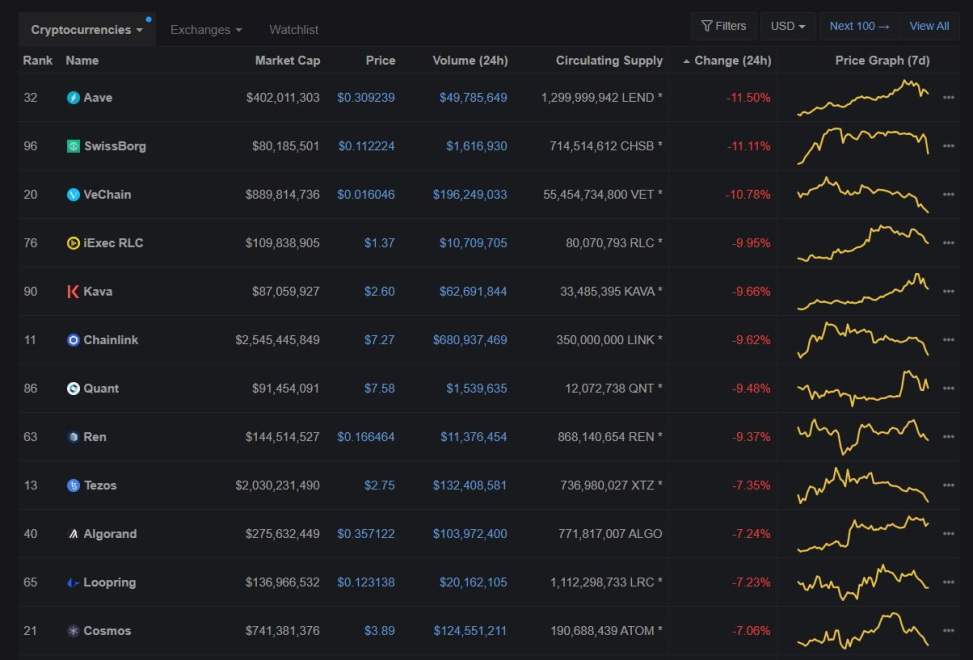This screenshot has width=973, height=660.
Task: Sort table by Market Cap header
Action: pyautogui.click(x=287, y=61)
